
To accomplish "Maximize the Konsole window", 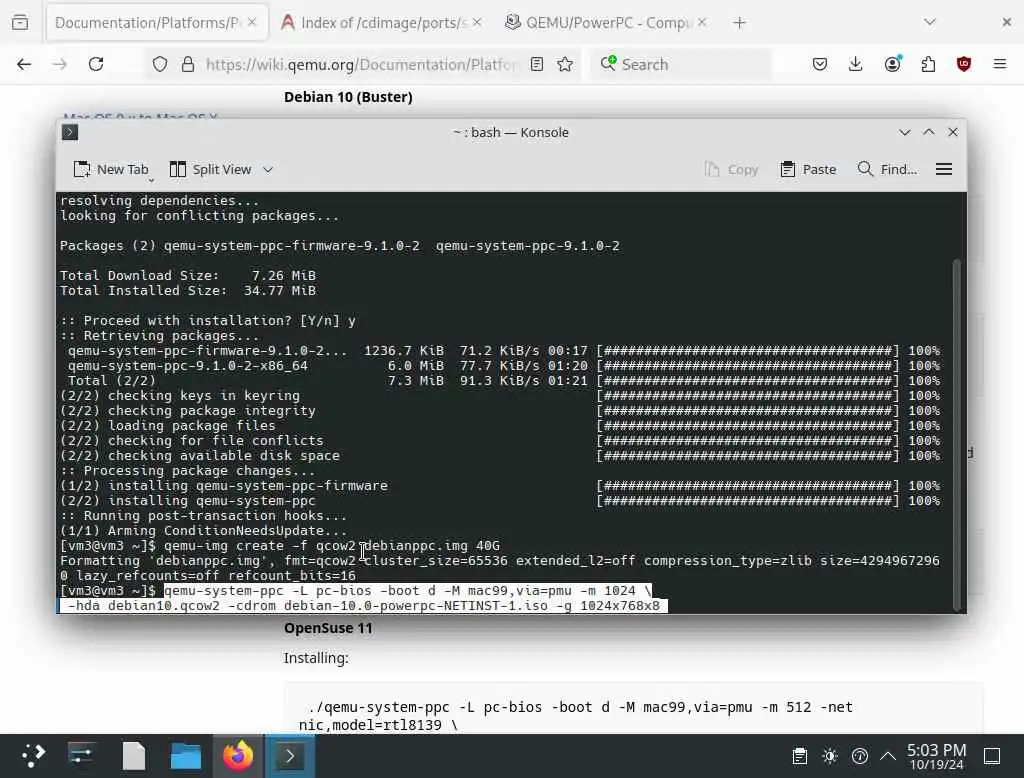I will [929, 133].
